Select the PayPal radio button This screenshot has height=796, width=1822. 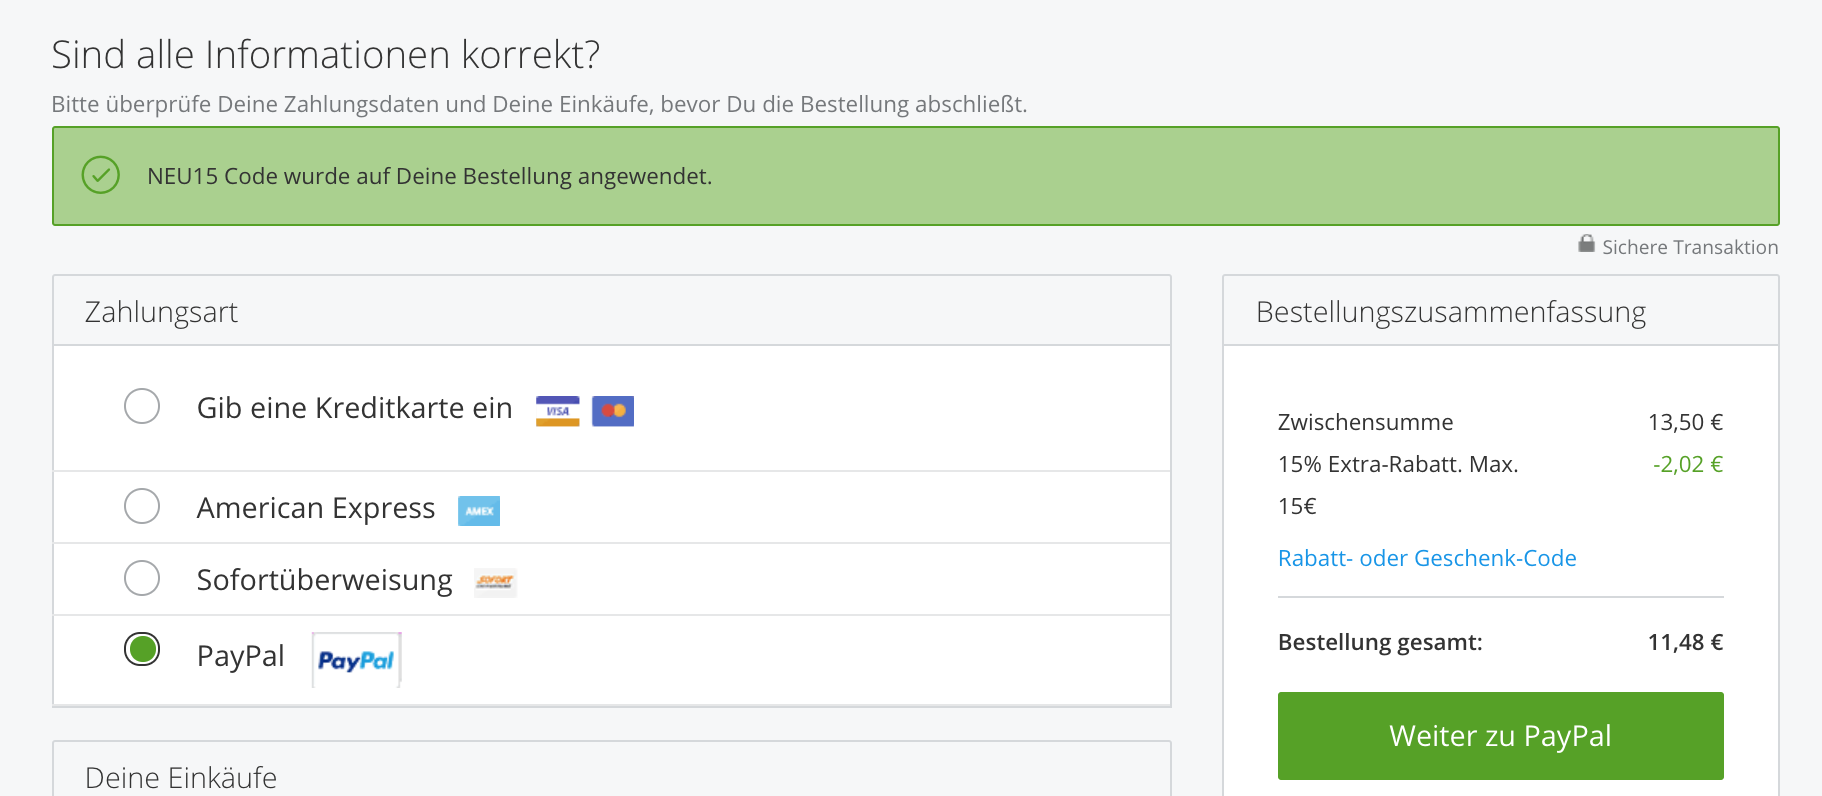click(142, 650)
